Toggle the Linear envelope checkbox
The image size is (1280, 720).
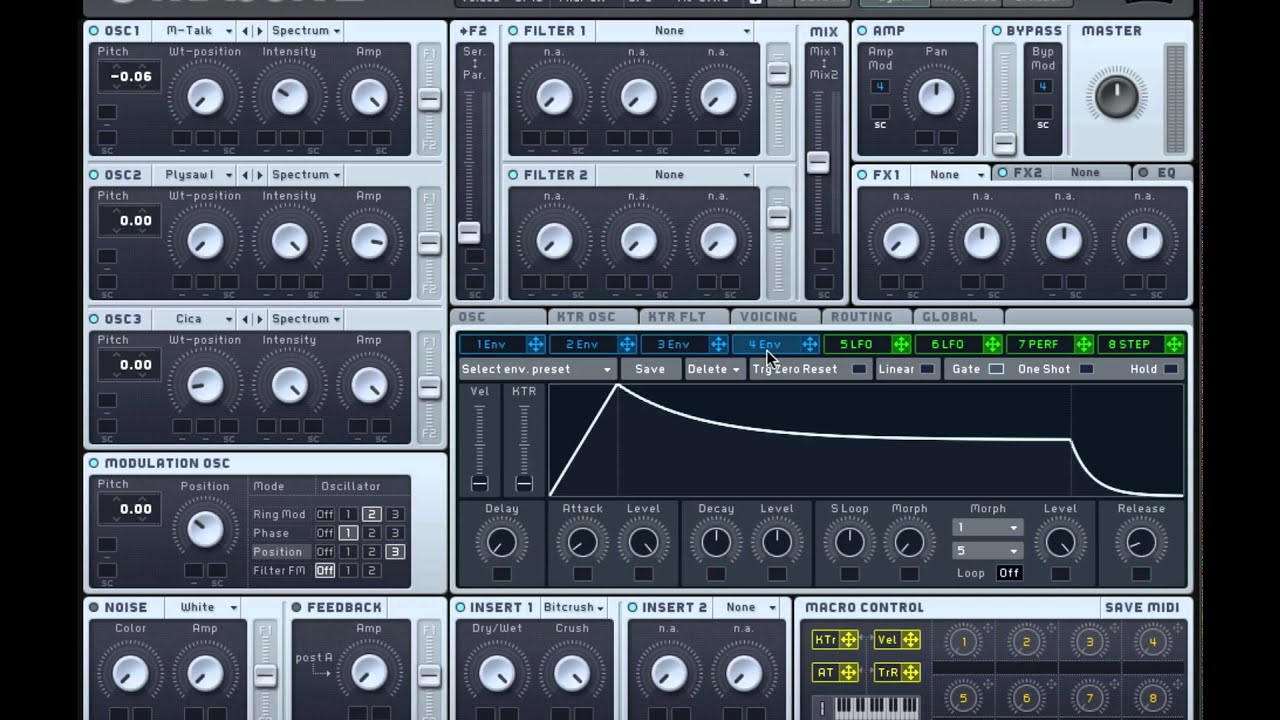coord(928,369)
